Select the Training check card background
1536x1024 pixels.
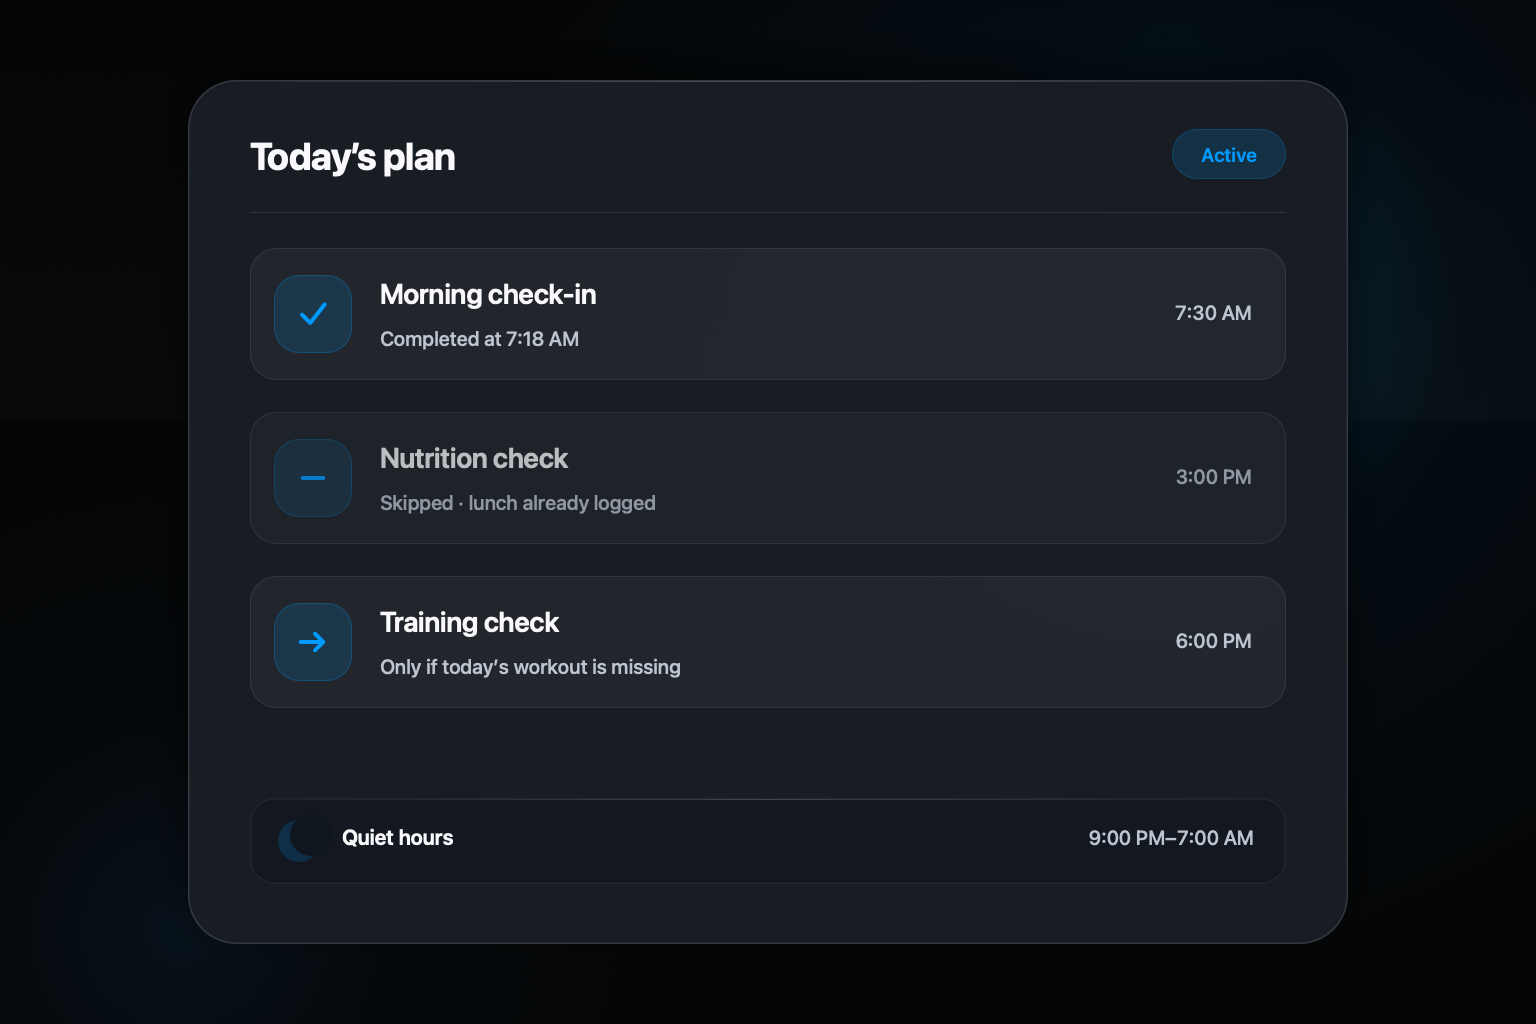point(768,642)
